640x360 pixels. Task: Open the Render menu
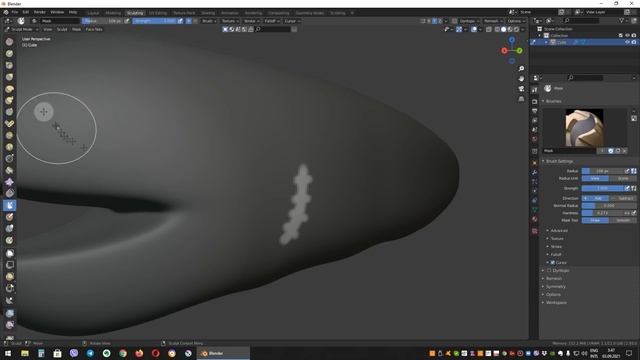[x=40, y=12]
